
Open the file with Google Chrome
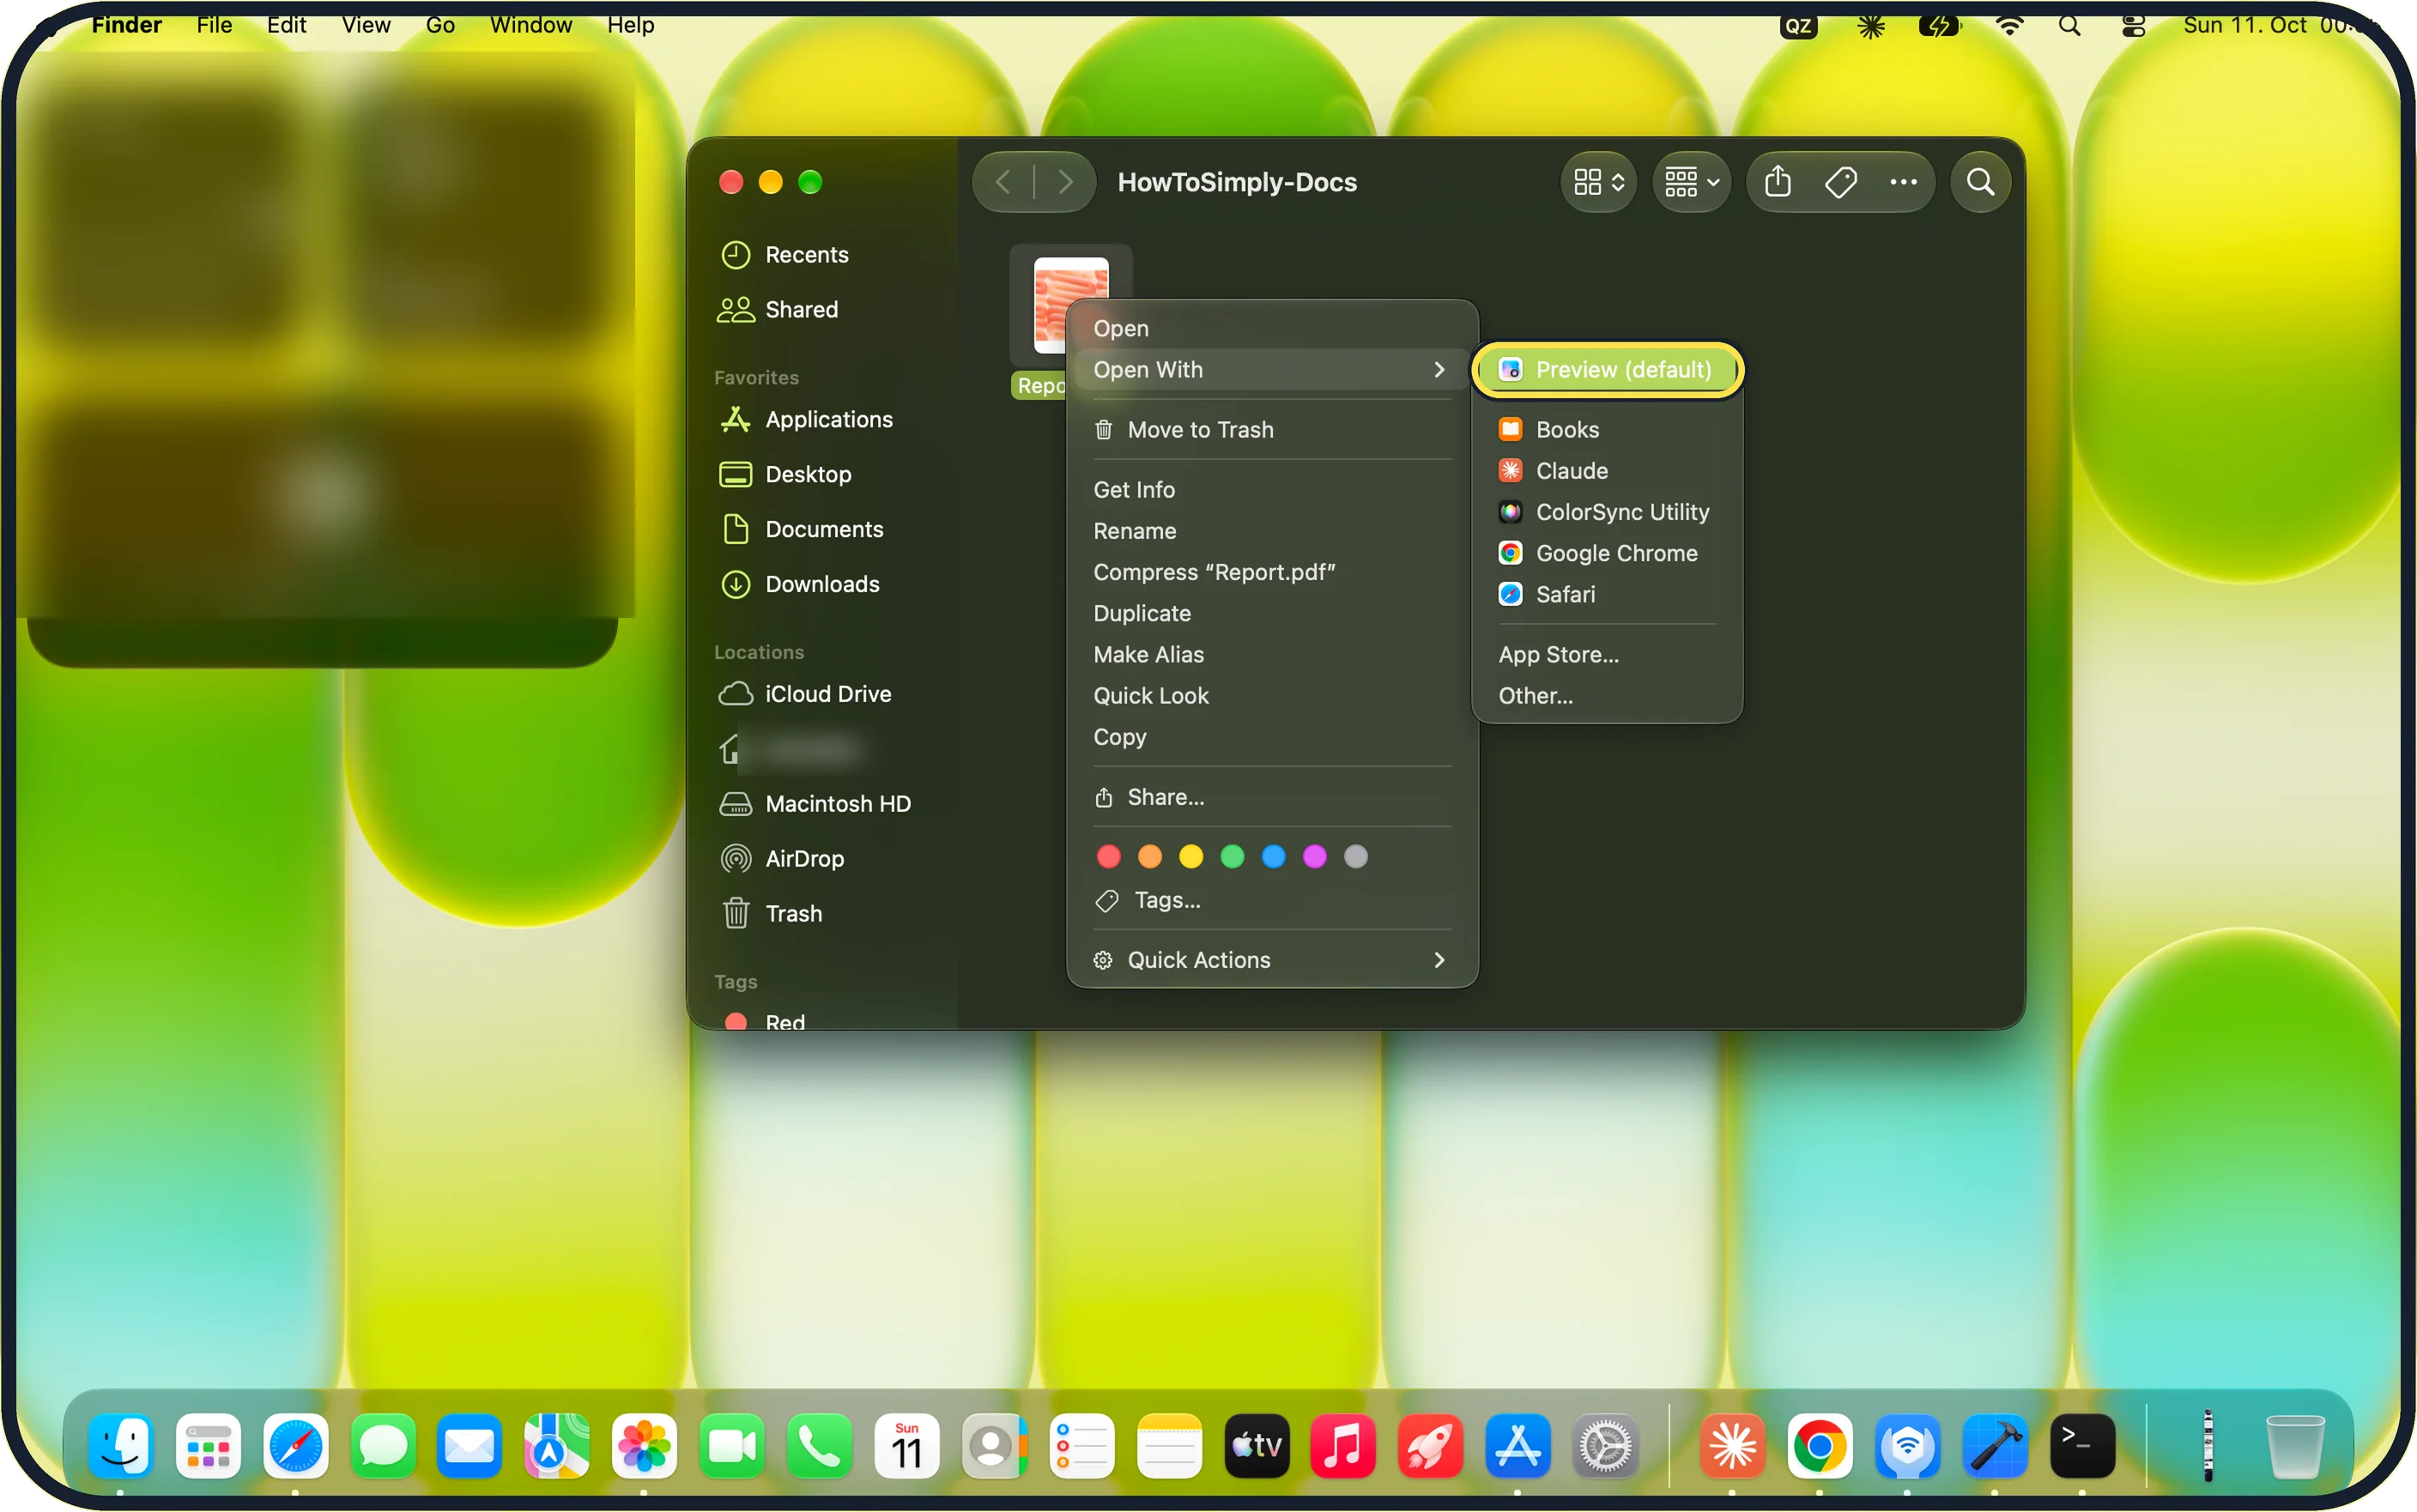pos(1606,553)
